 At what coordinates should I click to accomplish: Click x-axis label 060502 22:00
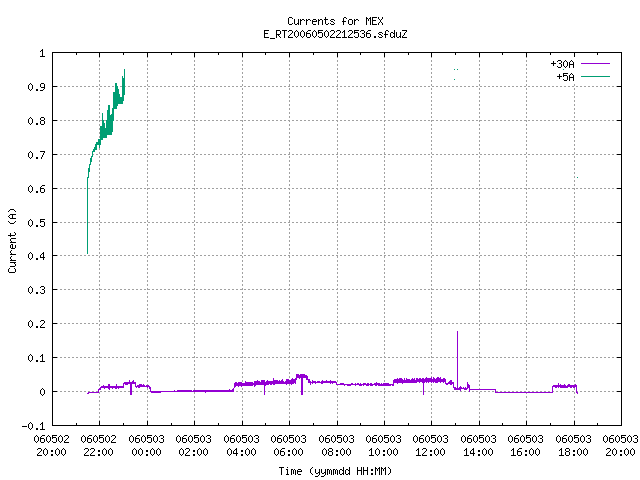(99, 446)
